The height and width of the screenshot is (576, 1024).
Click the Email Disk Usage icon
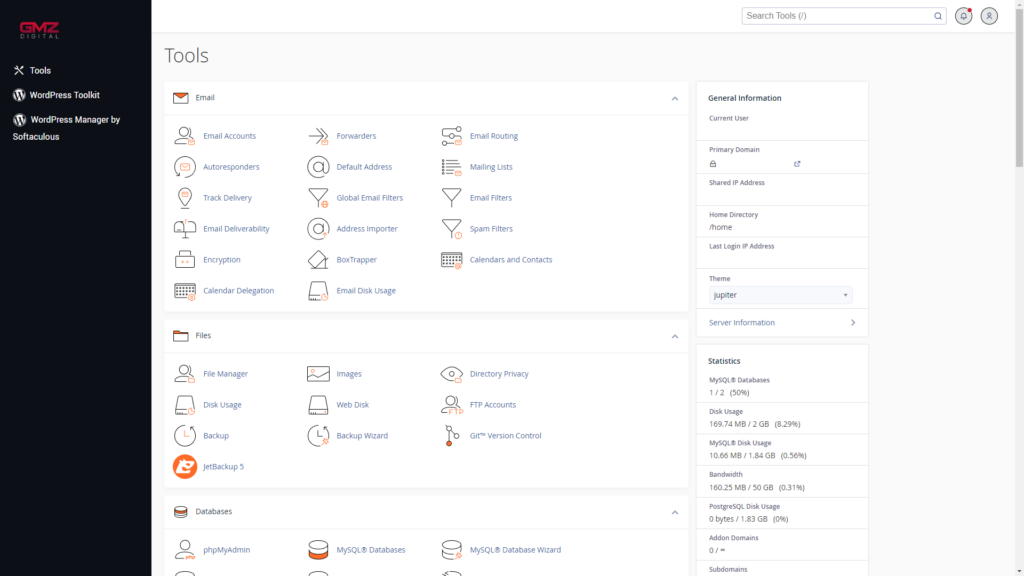click(318, 291)
